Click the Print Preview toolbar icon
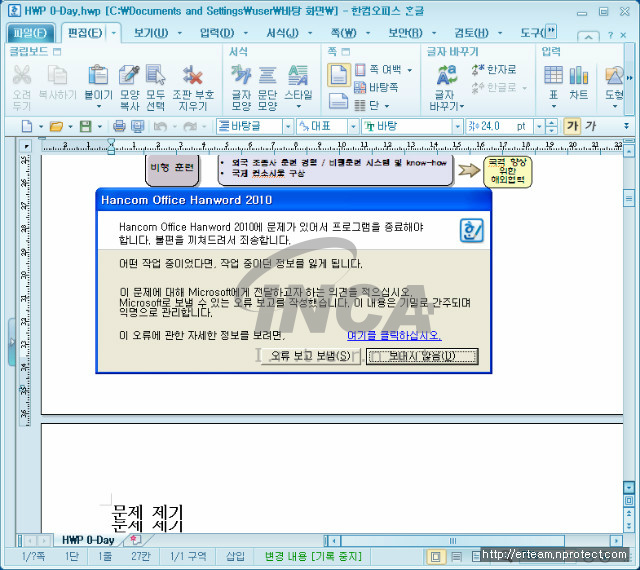 click(x=138, y=126)
